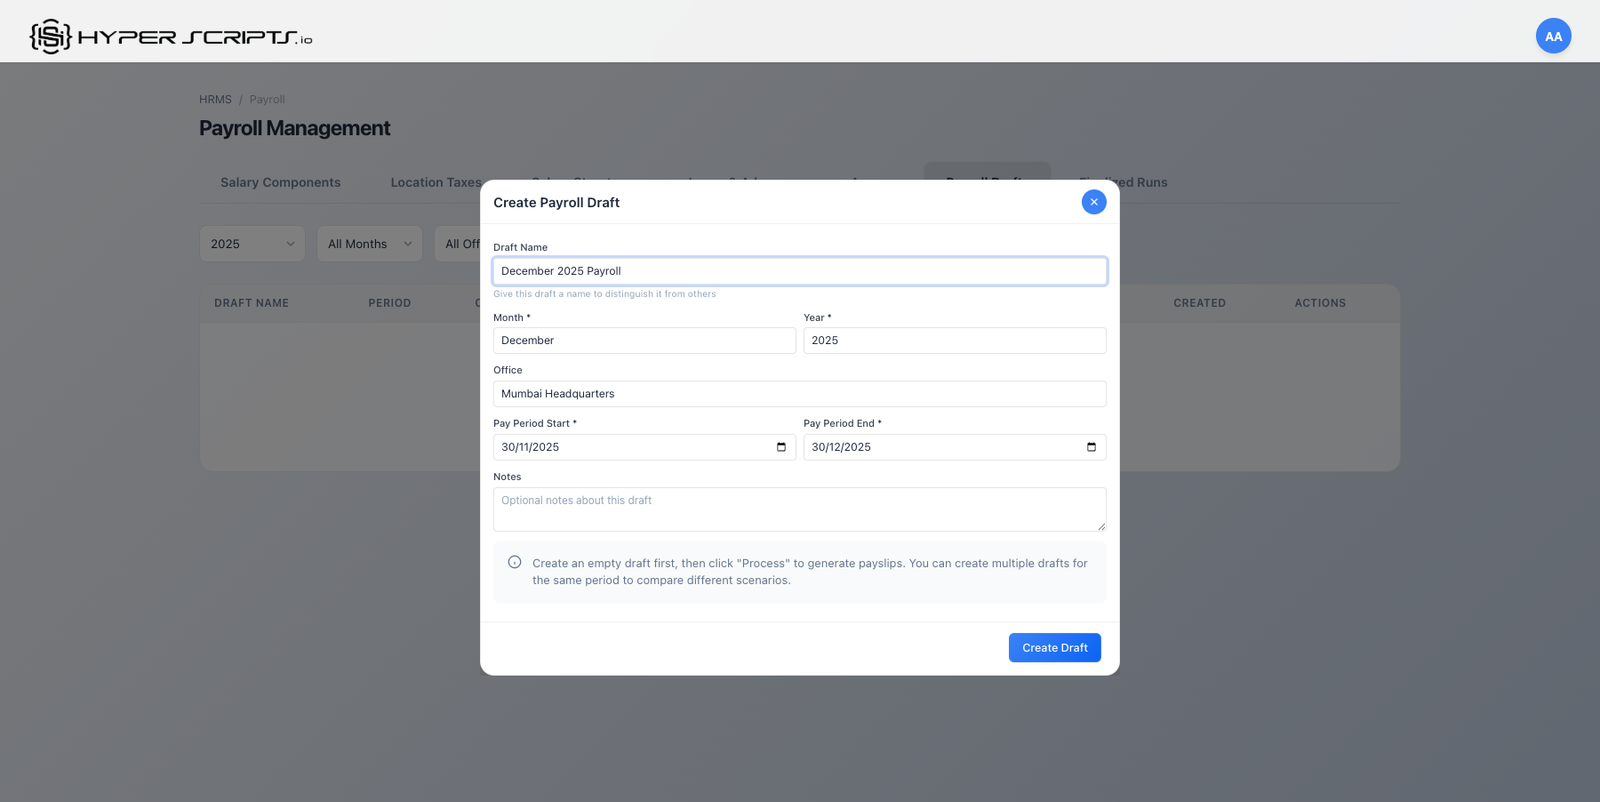
Task: Open the 2025 year filter dropdown
Action: pyautogui.click(x=252, y=244)
